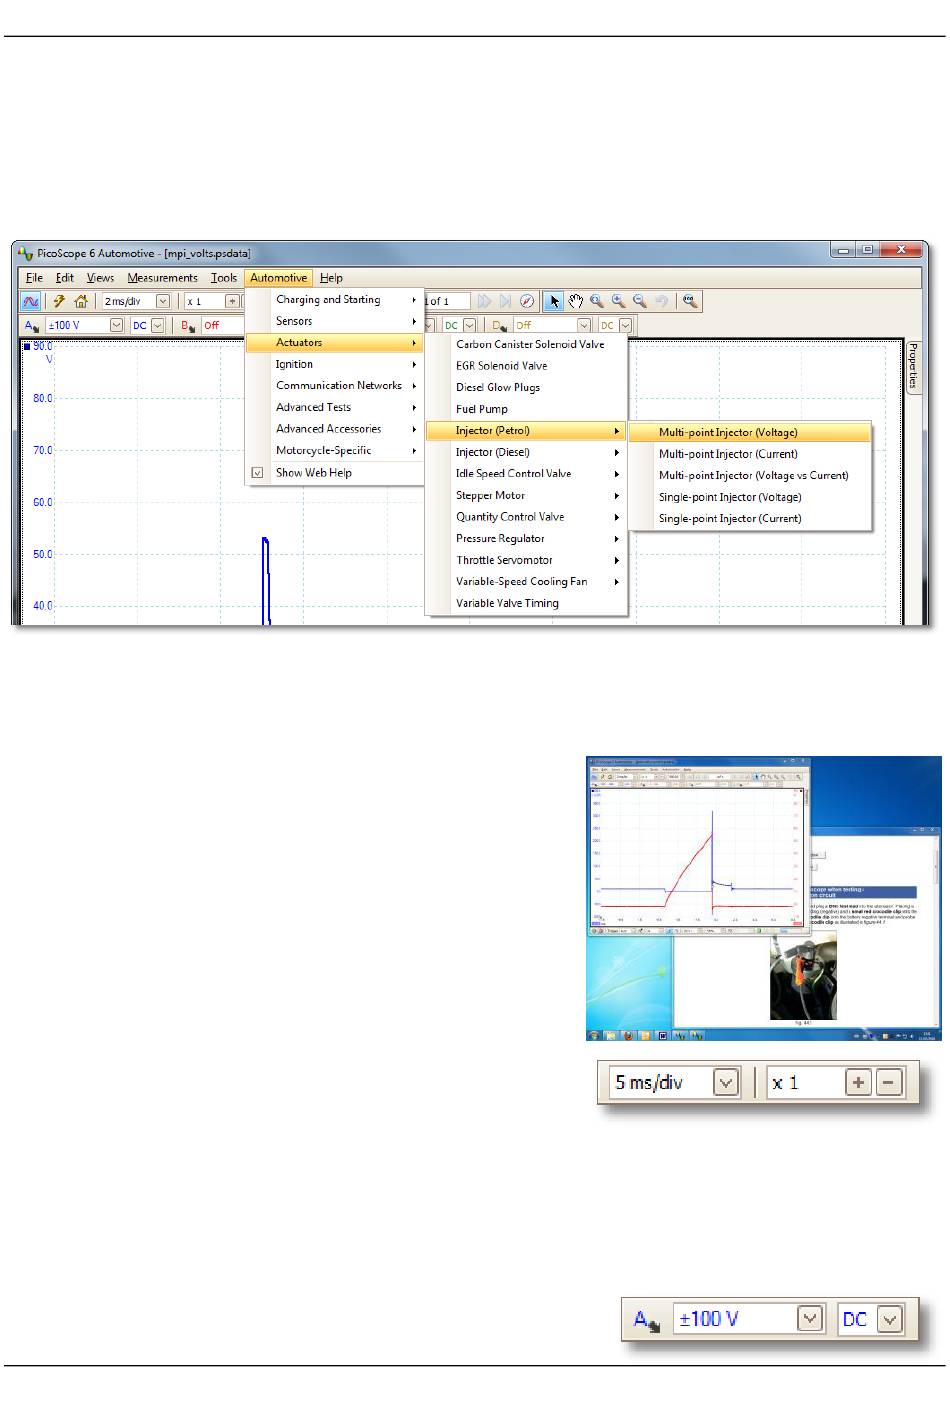Open the enlarged 5 ms/div dropdown

click(726, 1082)
